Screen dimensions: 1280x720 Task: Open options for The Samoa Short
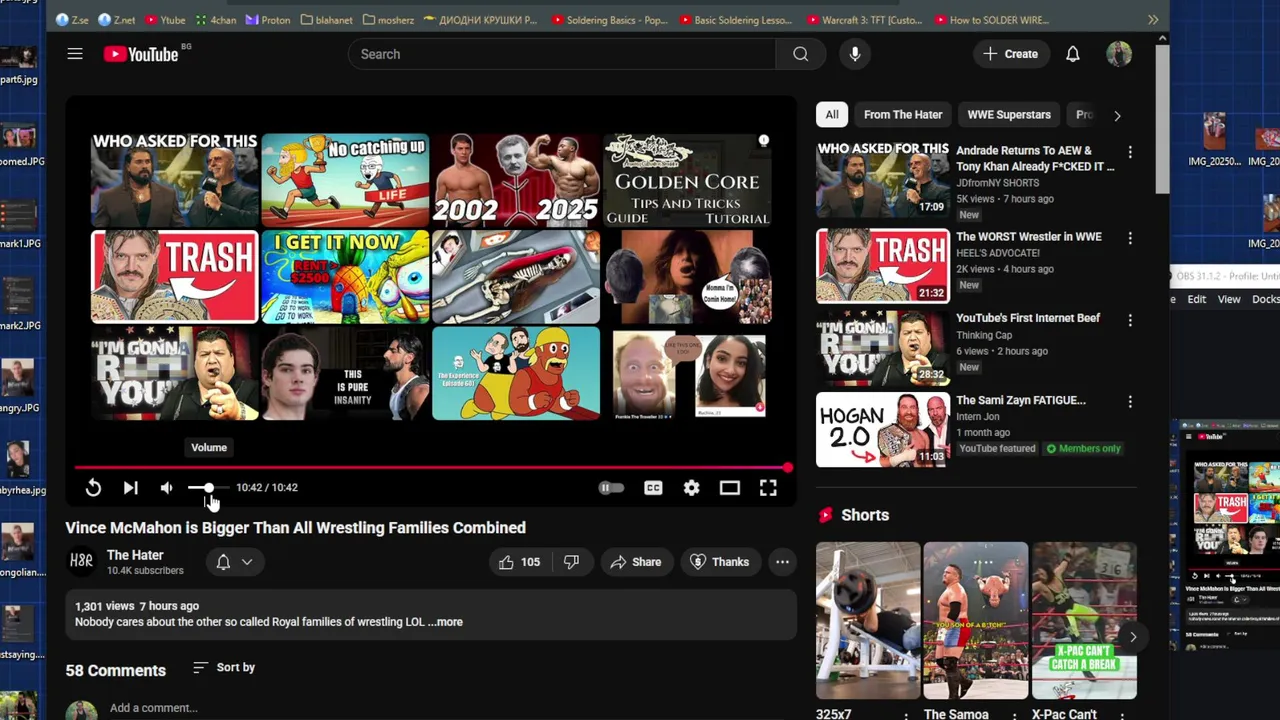[x=1014, y=715]
